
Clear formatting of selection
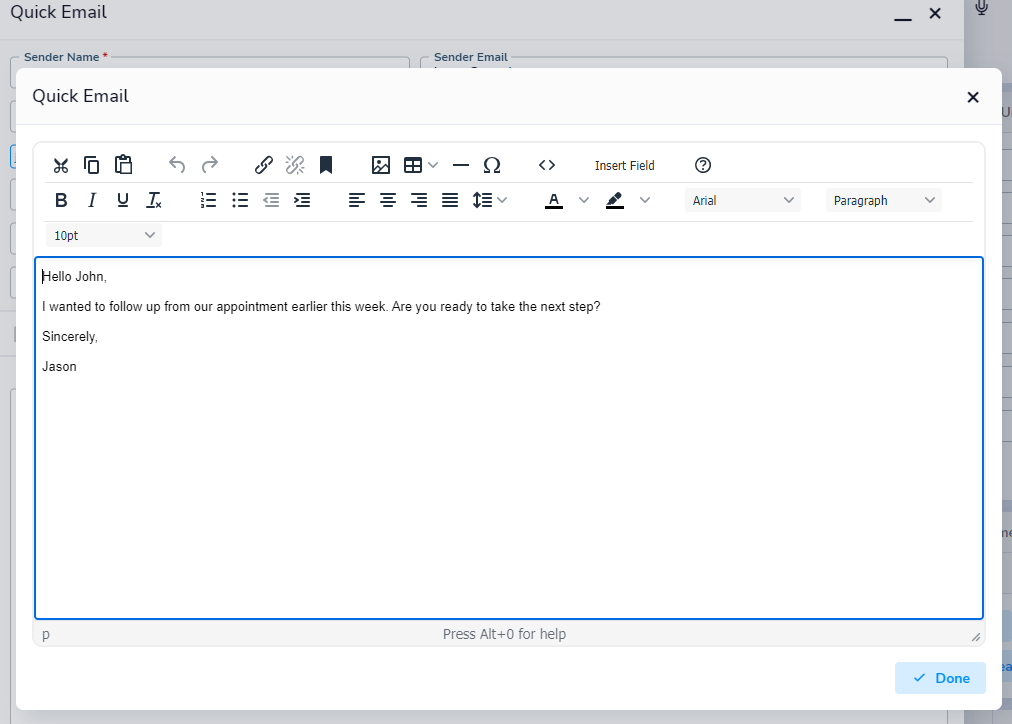pyautogui.click(x=154, y=201)
